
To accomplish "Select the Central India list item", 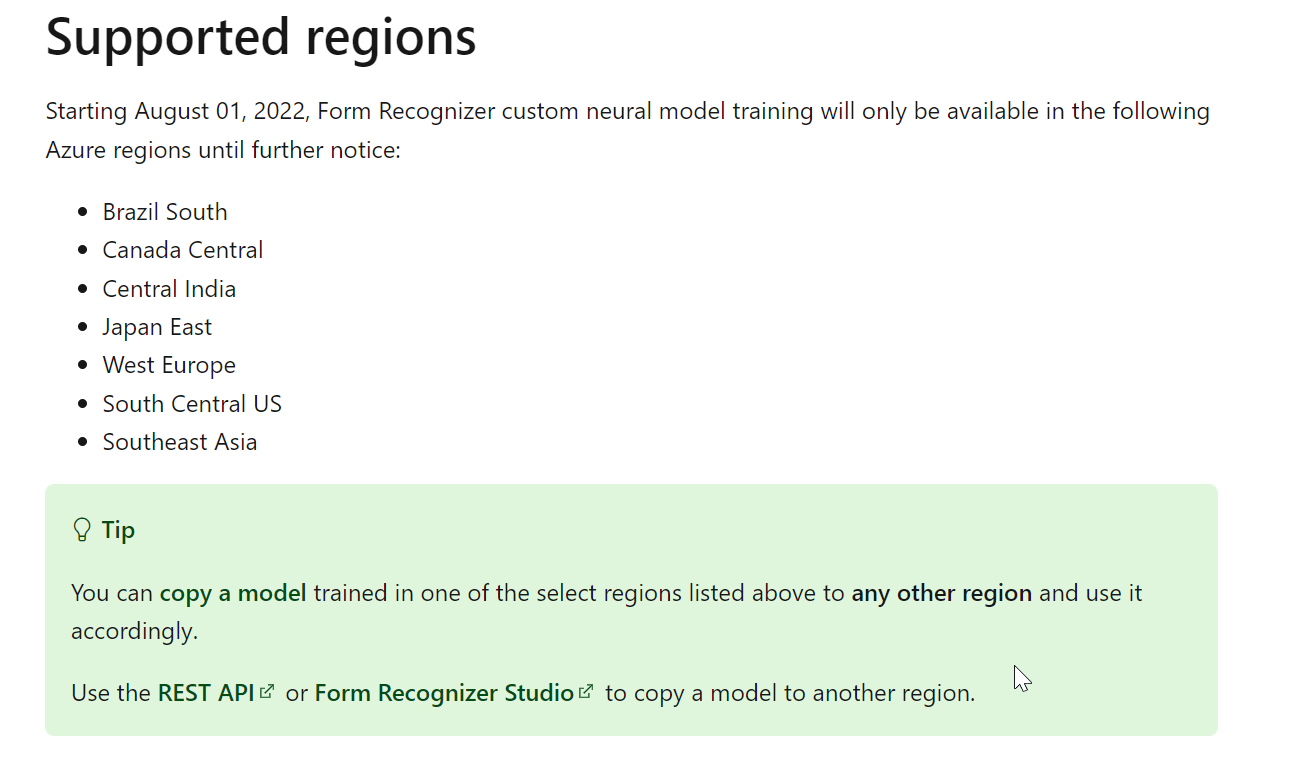I will coord(169,289).
